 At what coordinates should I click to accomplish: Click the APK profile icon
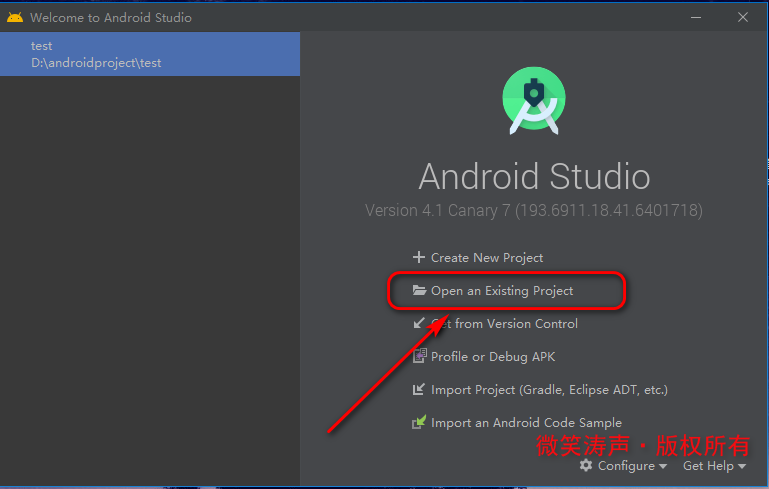(x=419, y=356)
